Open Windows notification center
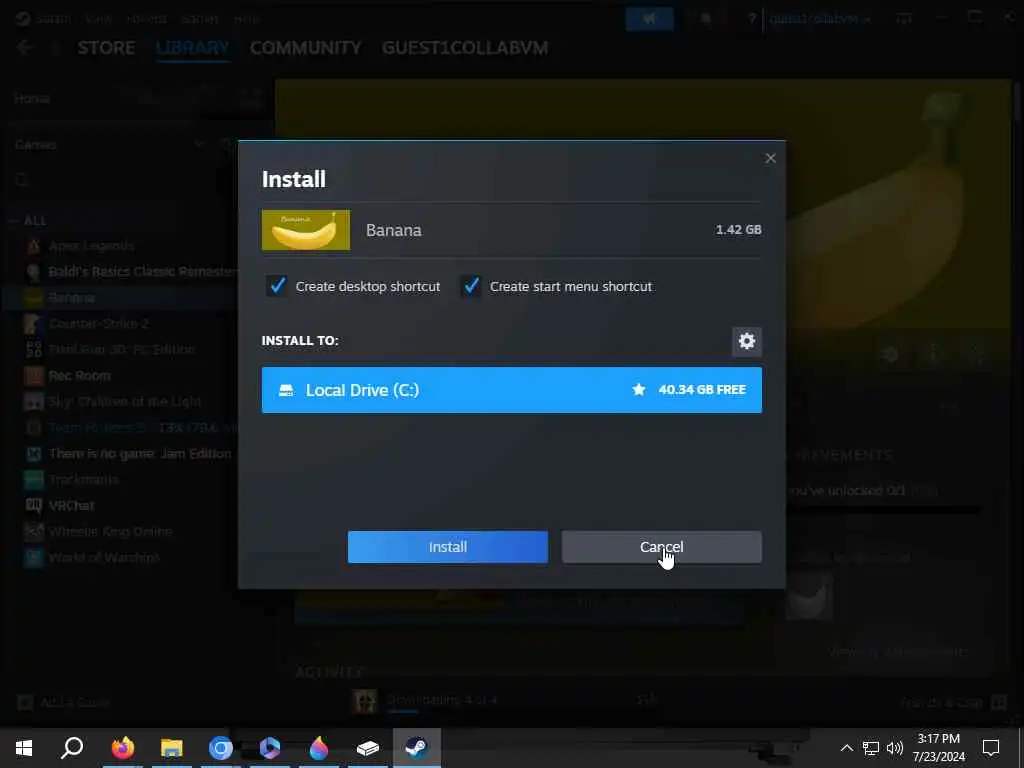The image size is (1024, 768). click(x=991, y=748)
